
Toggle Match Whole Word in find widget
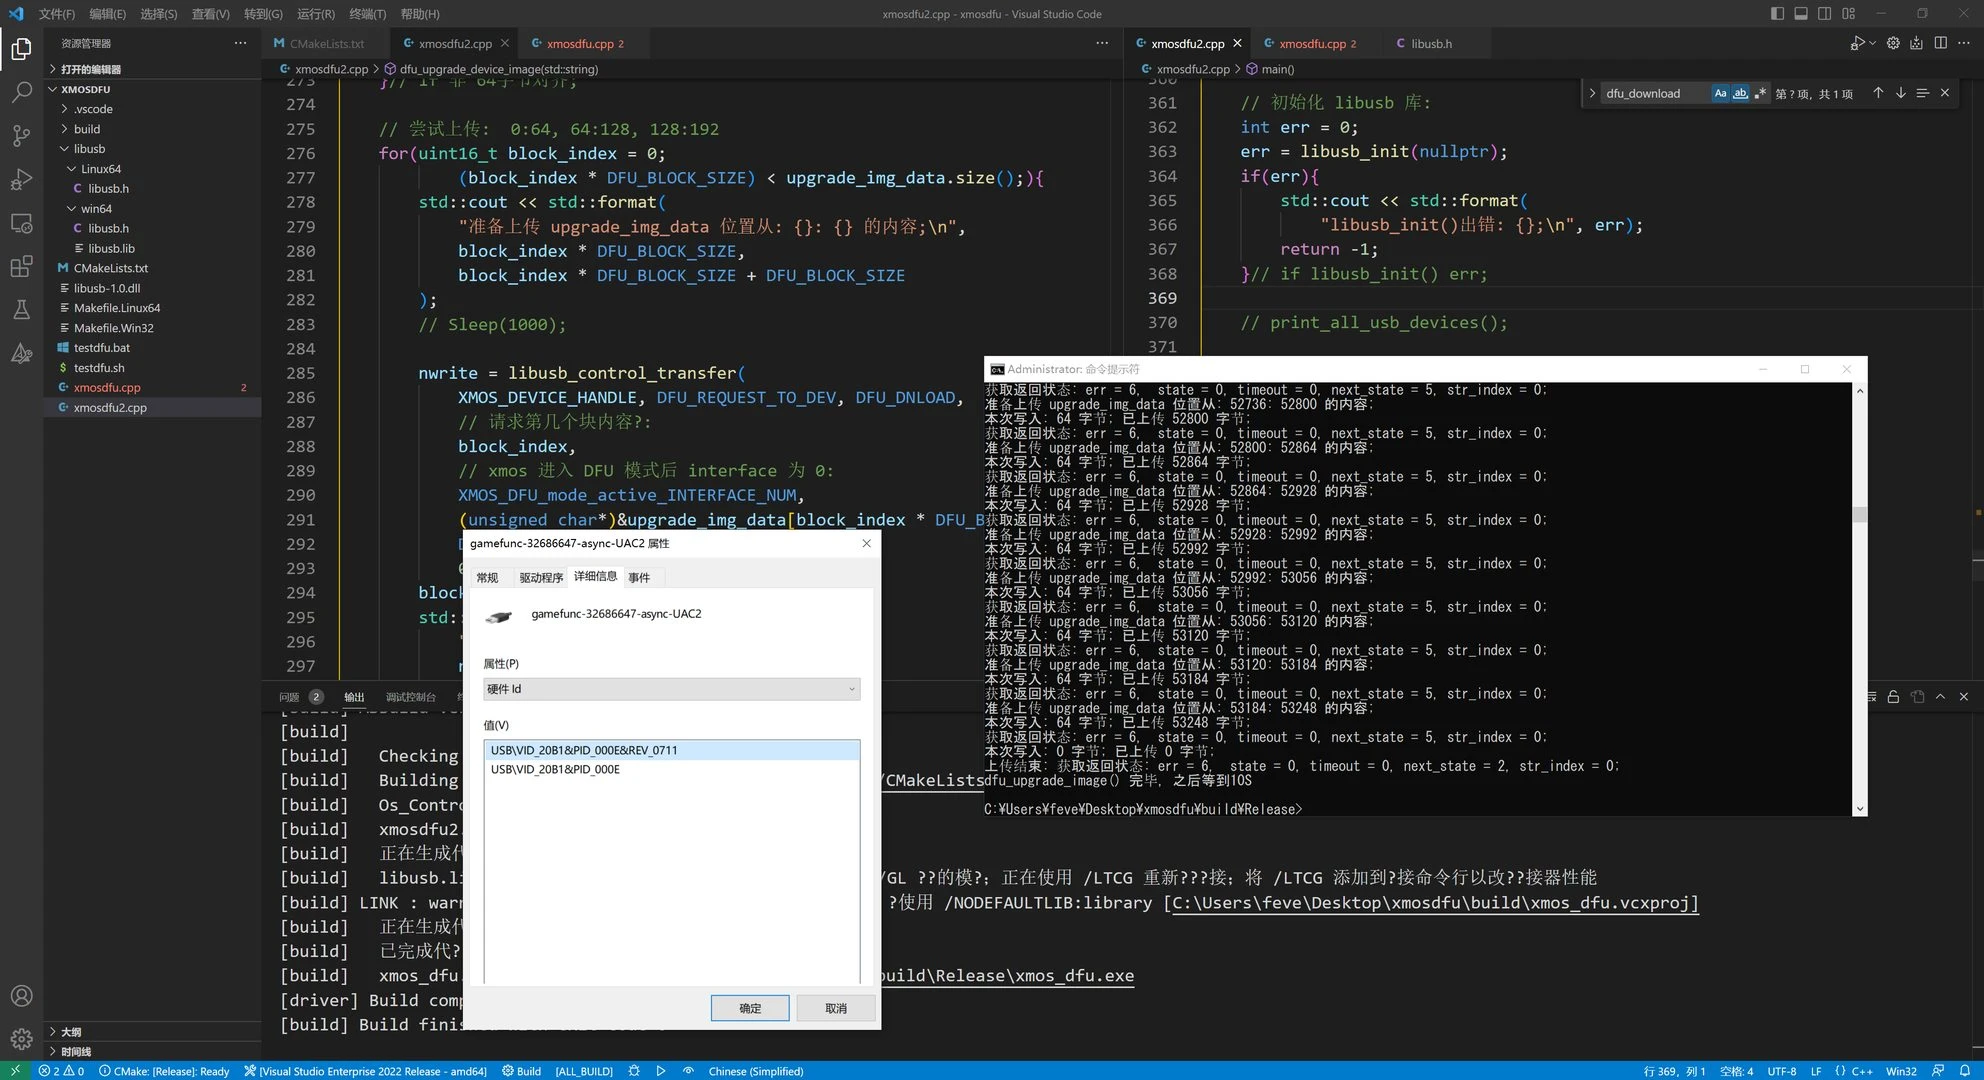point(1740,93)
